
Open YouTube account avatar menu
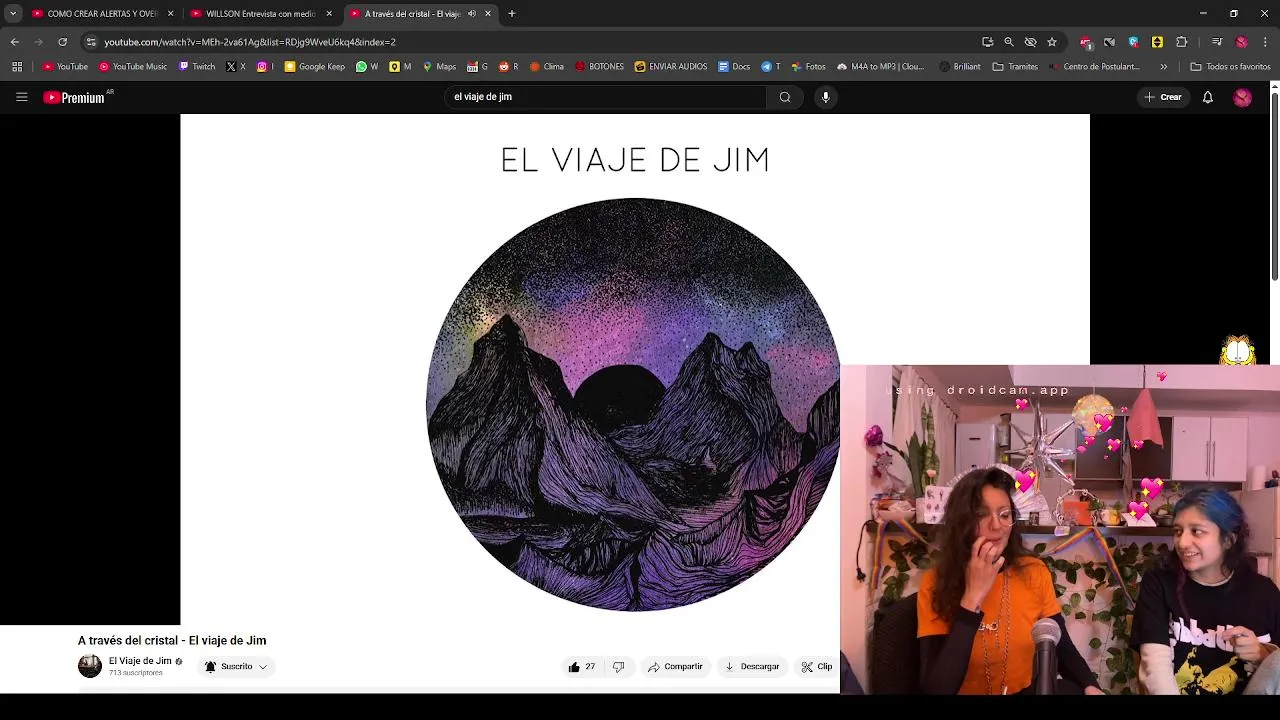pos(1242,97)
